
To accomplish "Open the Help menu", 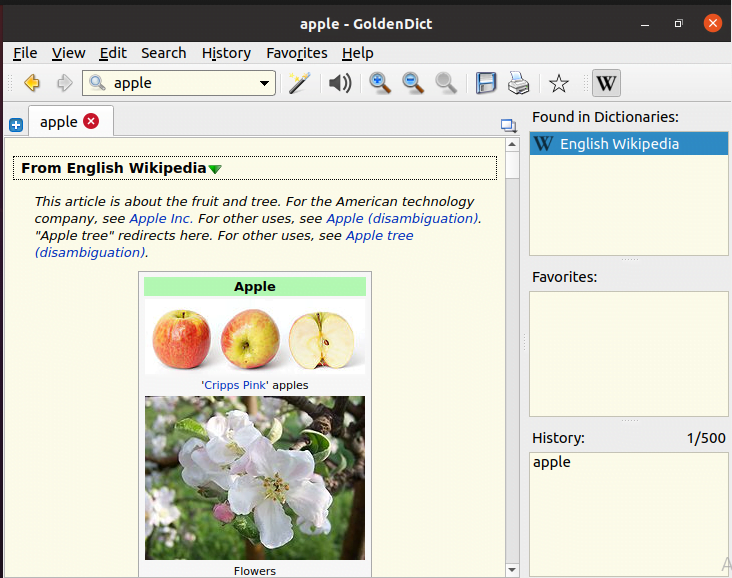I will click(x=357, y=53).
